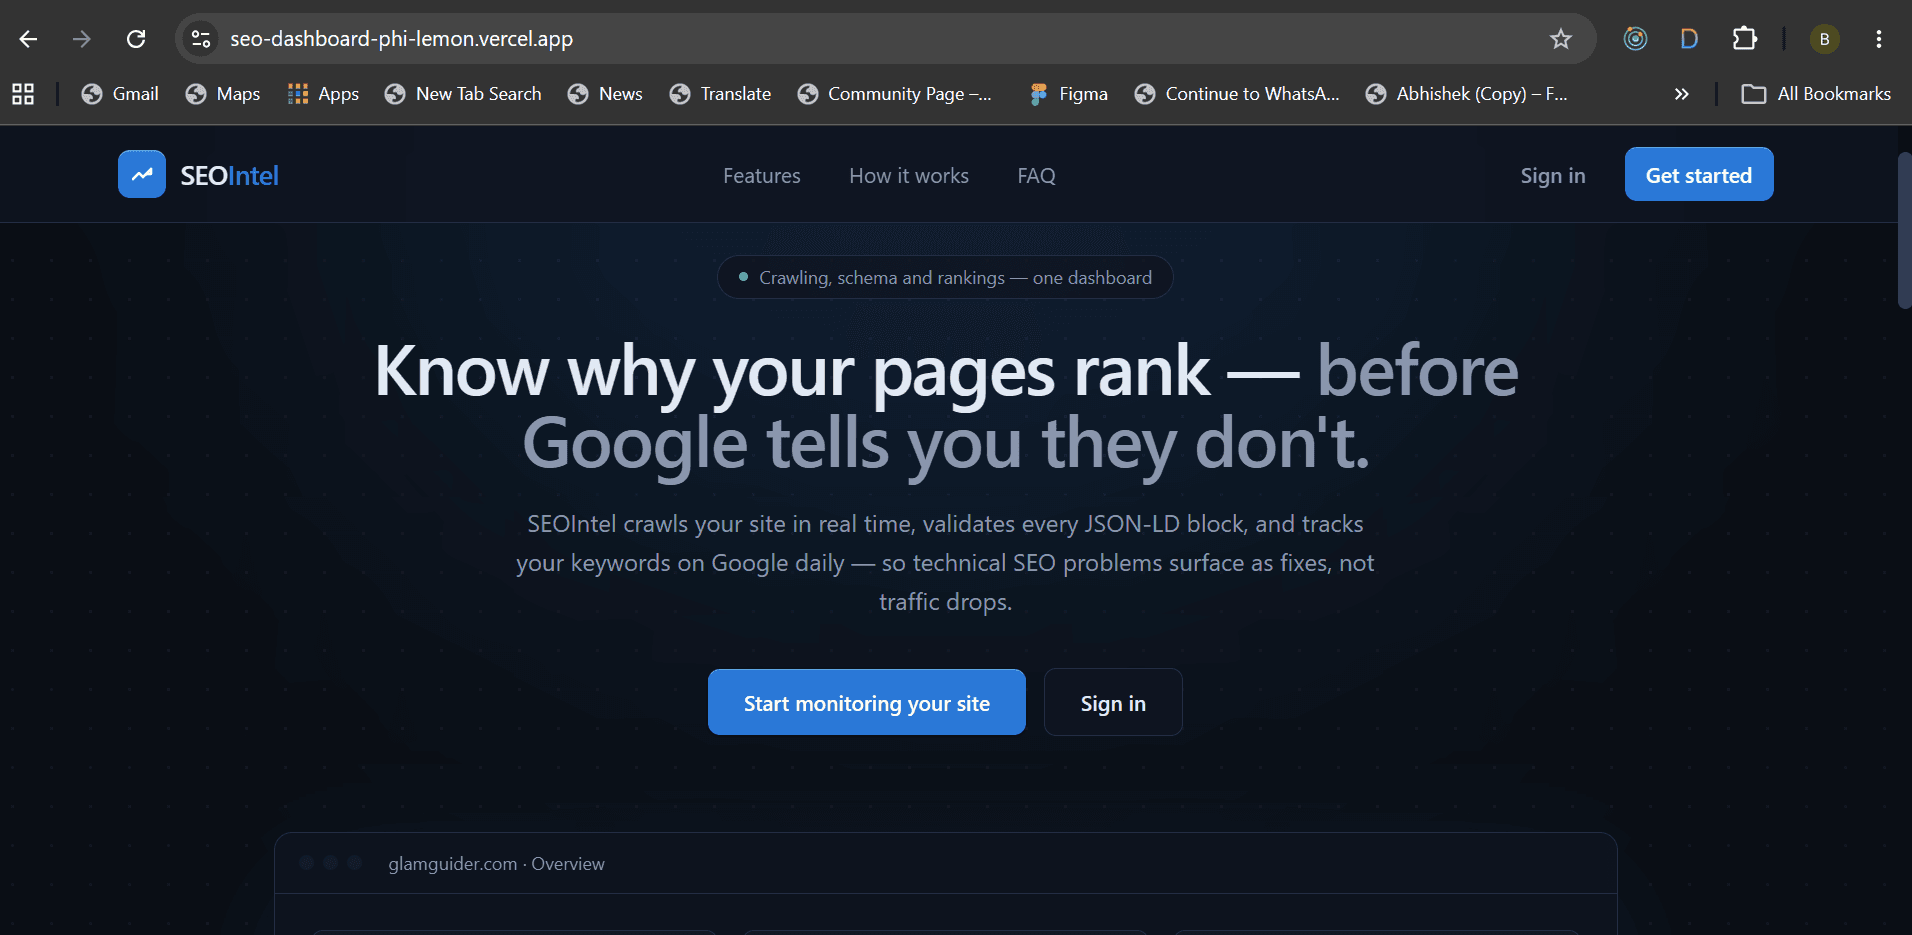The width and height of the screenshot is (1912, 935).
Task: Open the Gmail bookmark
Action: [120, 94]
